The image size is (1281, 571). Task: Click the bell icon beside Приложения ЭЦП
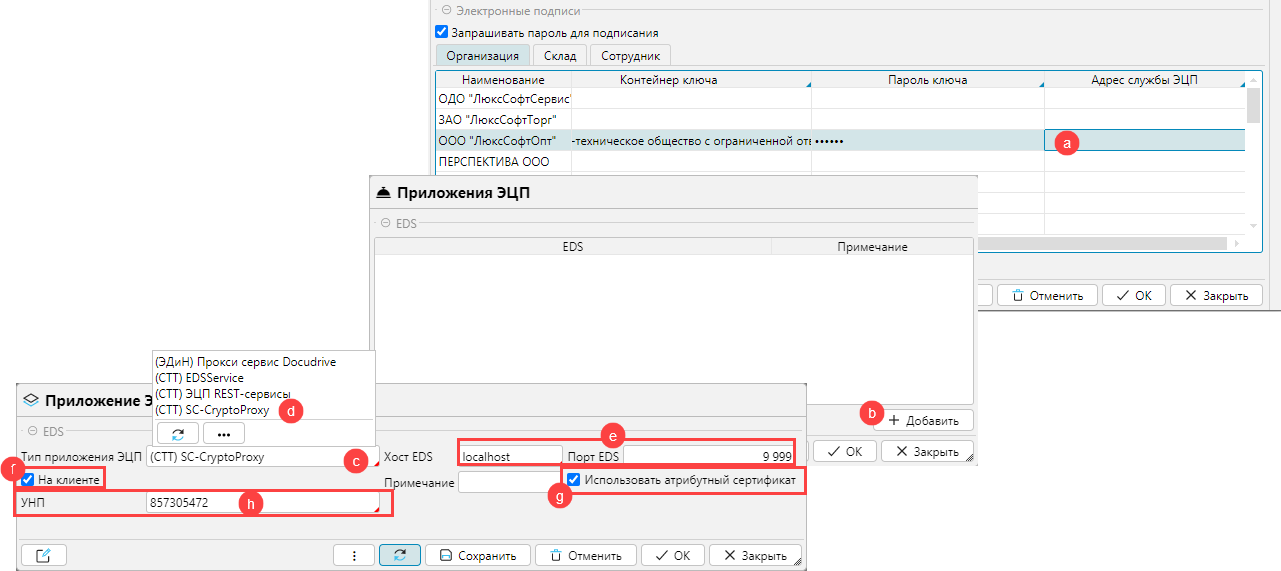[382, 193]
